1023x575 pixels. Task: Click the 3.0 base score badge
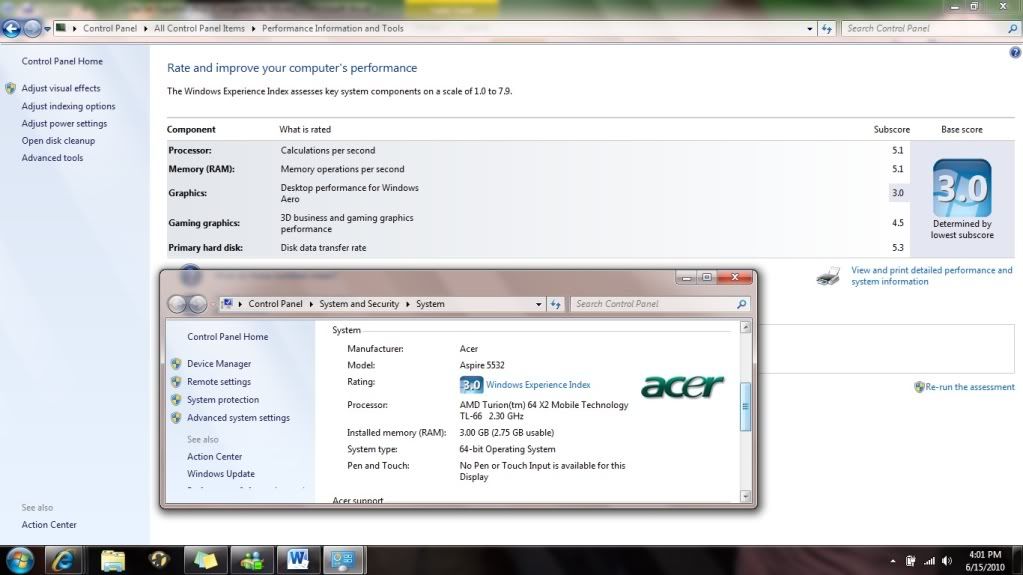click(x=962, y=188)
